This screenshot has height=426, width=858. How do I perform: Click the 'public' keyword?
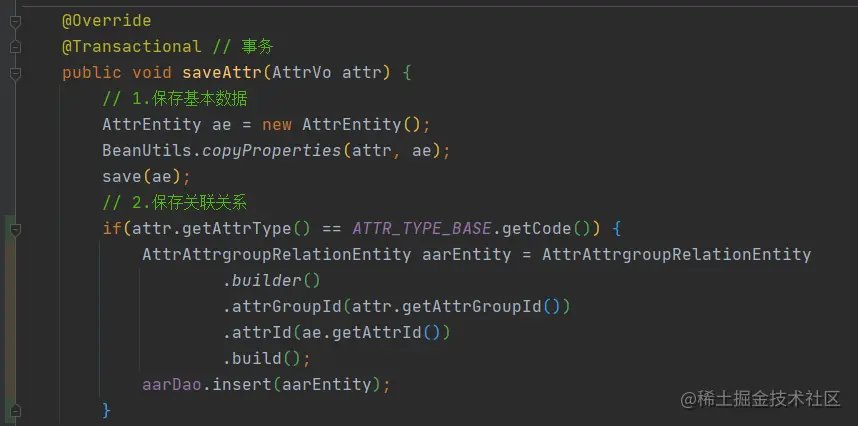(92, 73)
